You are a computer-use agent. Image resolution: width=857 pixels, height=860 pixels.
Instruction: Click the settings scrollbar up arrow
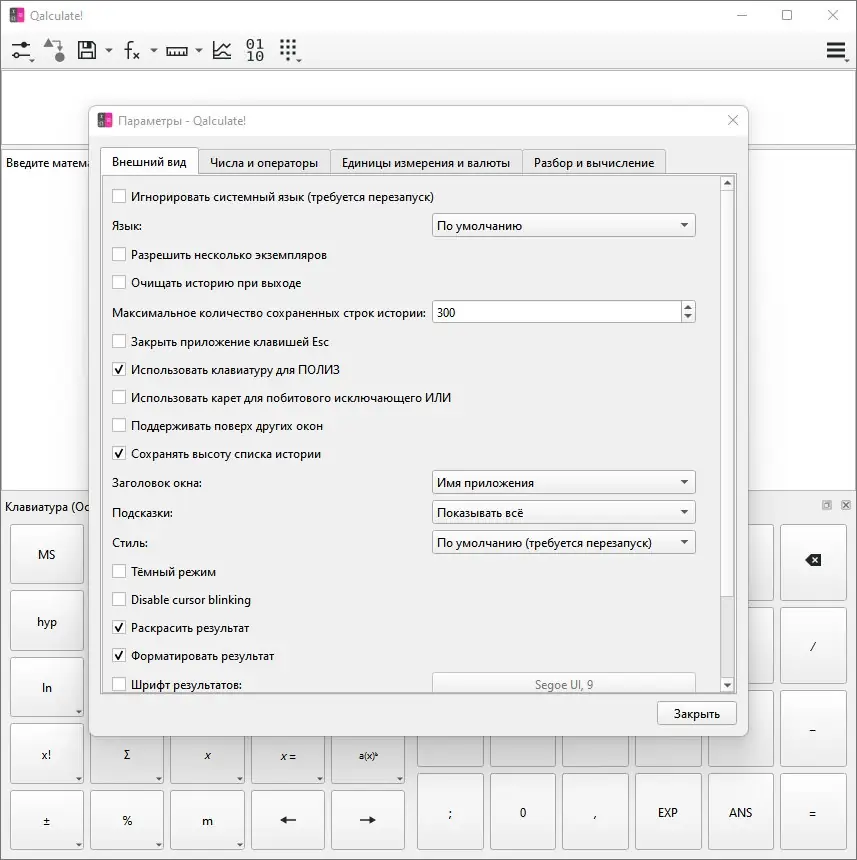tap(727, 183)
